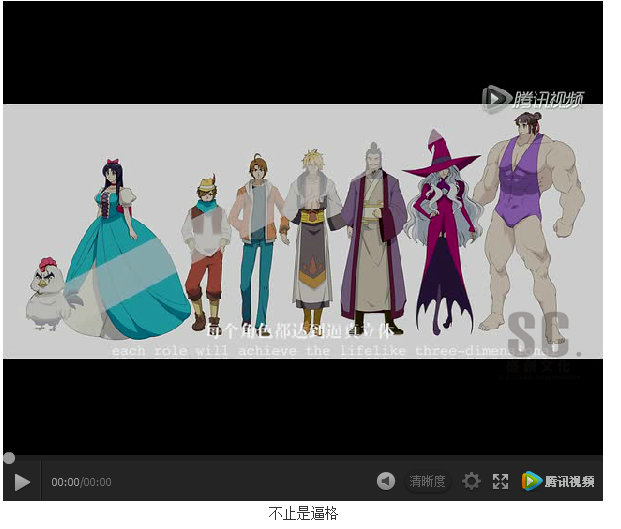The width and height of the screenshot is (621, 529).
Task: Click the middle of the progress bar track
Action: [302, 458]
